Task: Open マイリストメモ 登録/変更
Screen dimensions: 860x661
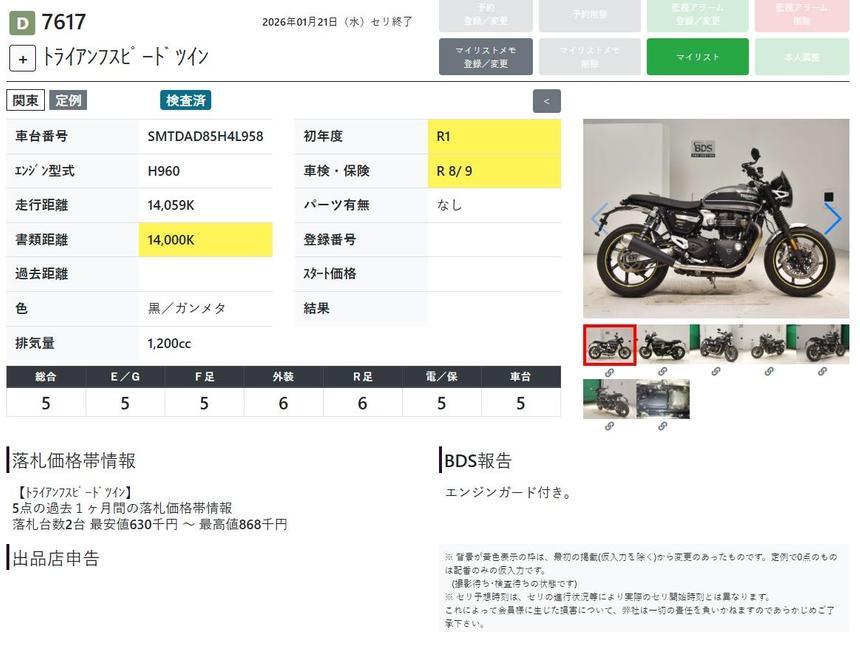Action: 485,57
